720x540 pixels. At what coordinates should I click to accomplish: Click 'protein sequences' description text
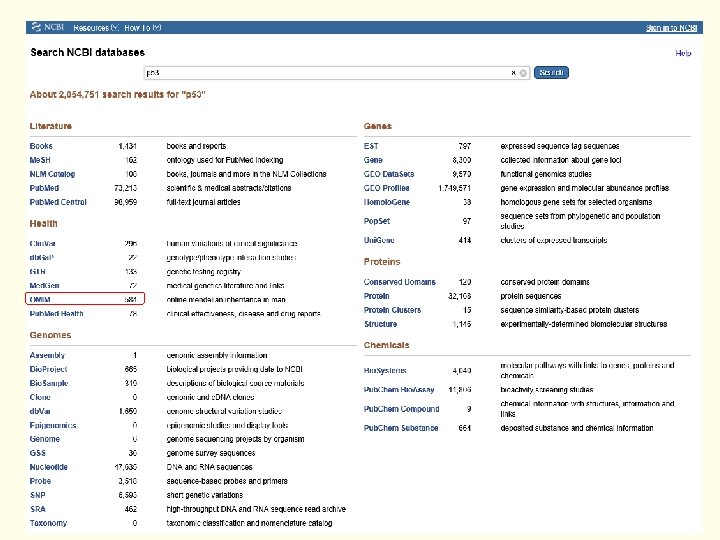(530, 296)
